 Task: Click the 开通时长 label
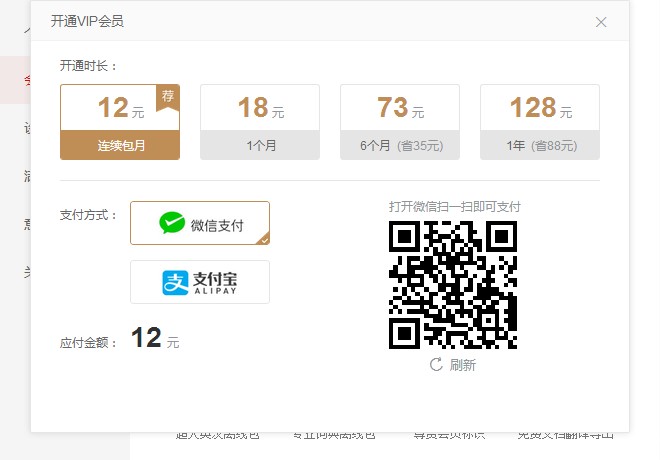pos(88,66)
